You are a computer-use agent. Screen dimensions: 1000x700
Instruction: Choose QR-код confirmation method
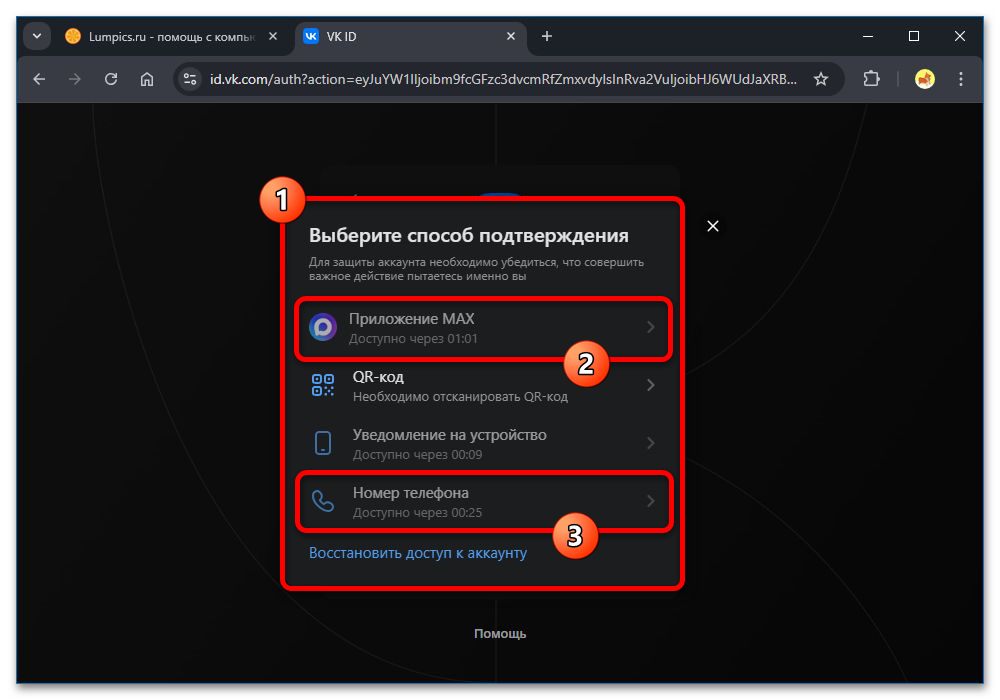click(x=483, y=386)
